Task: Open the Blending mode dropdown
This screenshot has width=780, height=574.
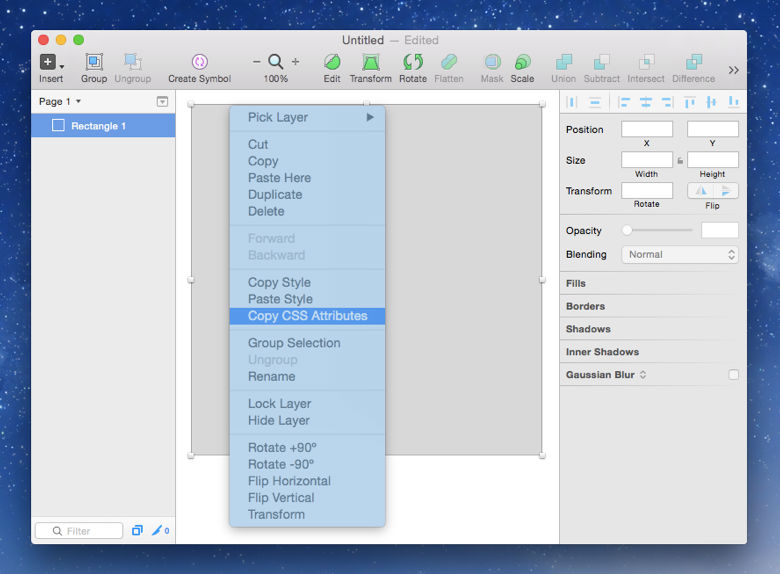Action: (680, 255)
